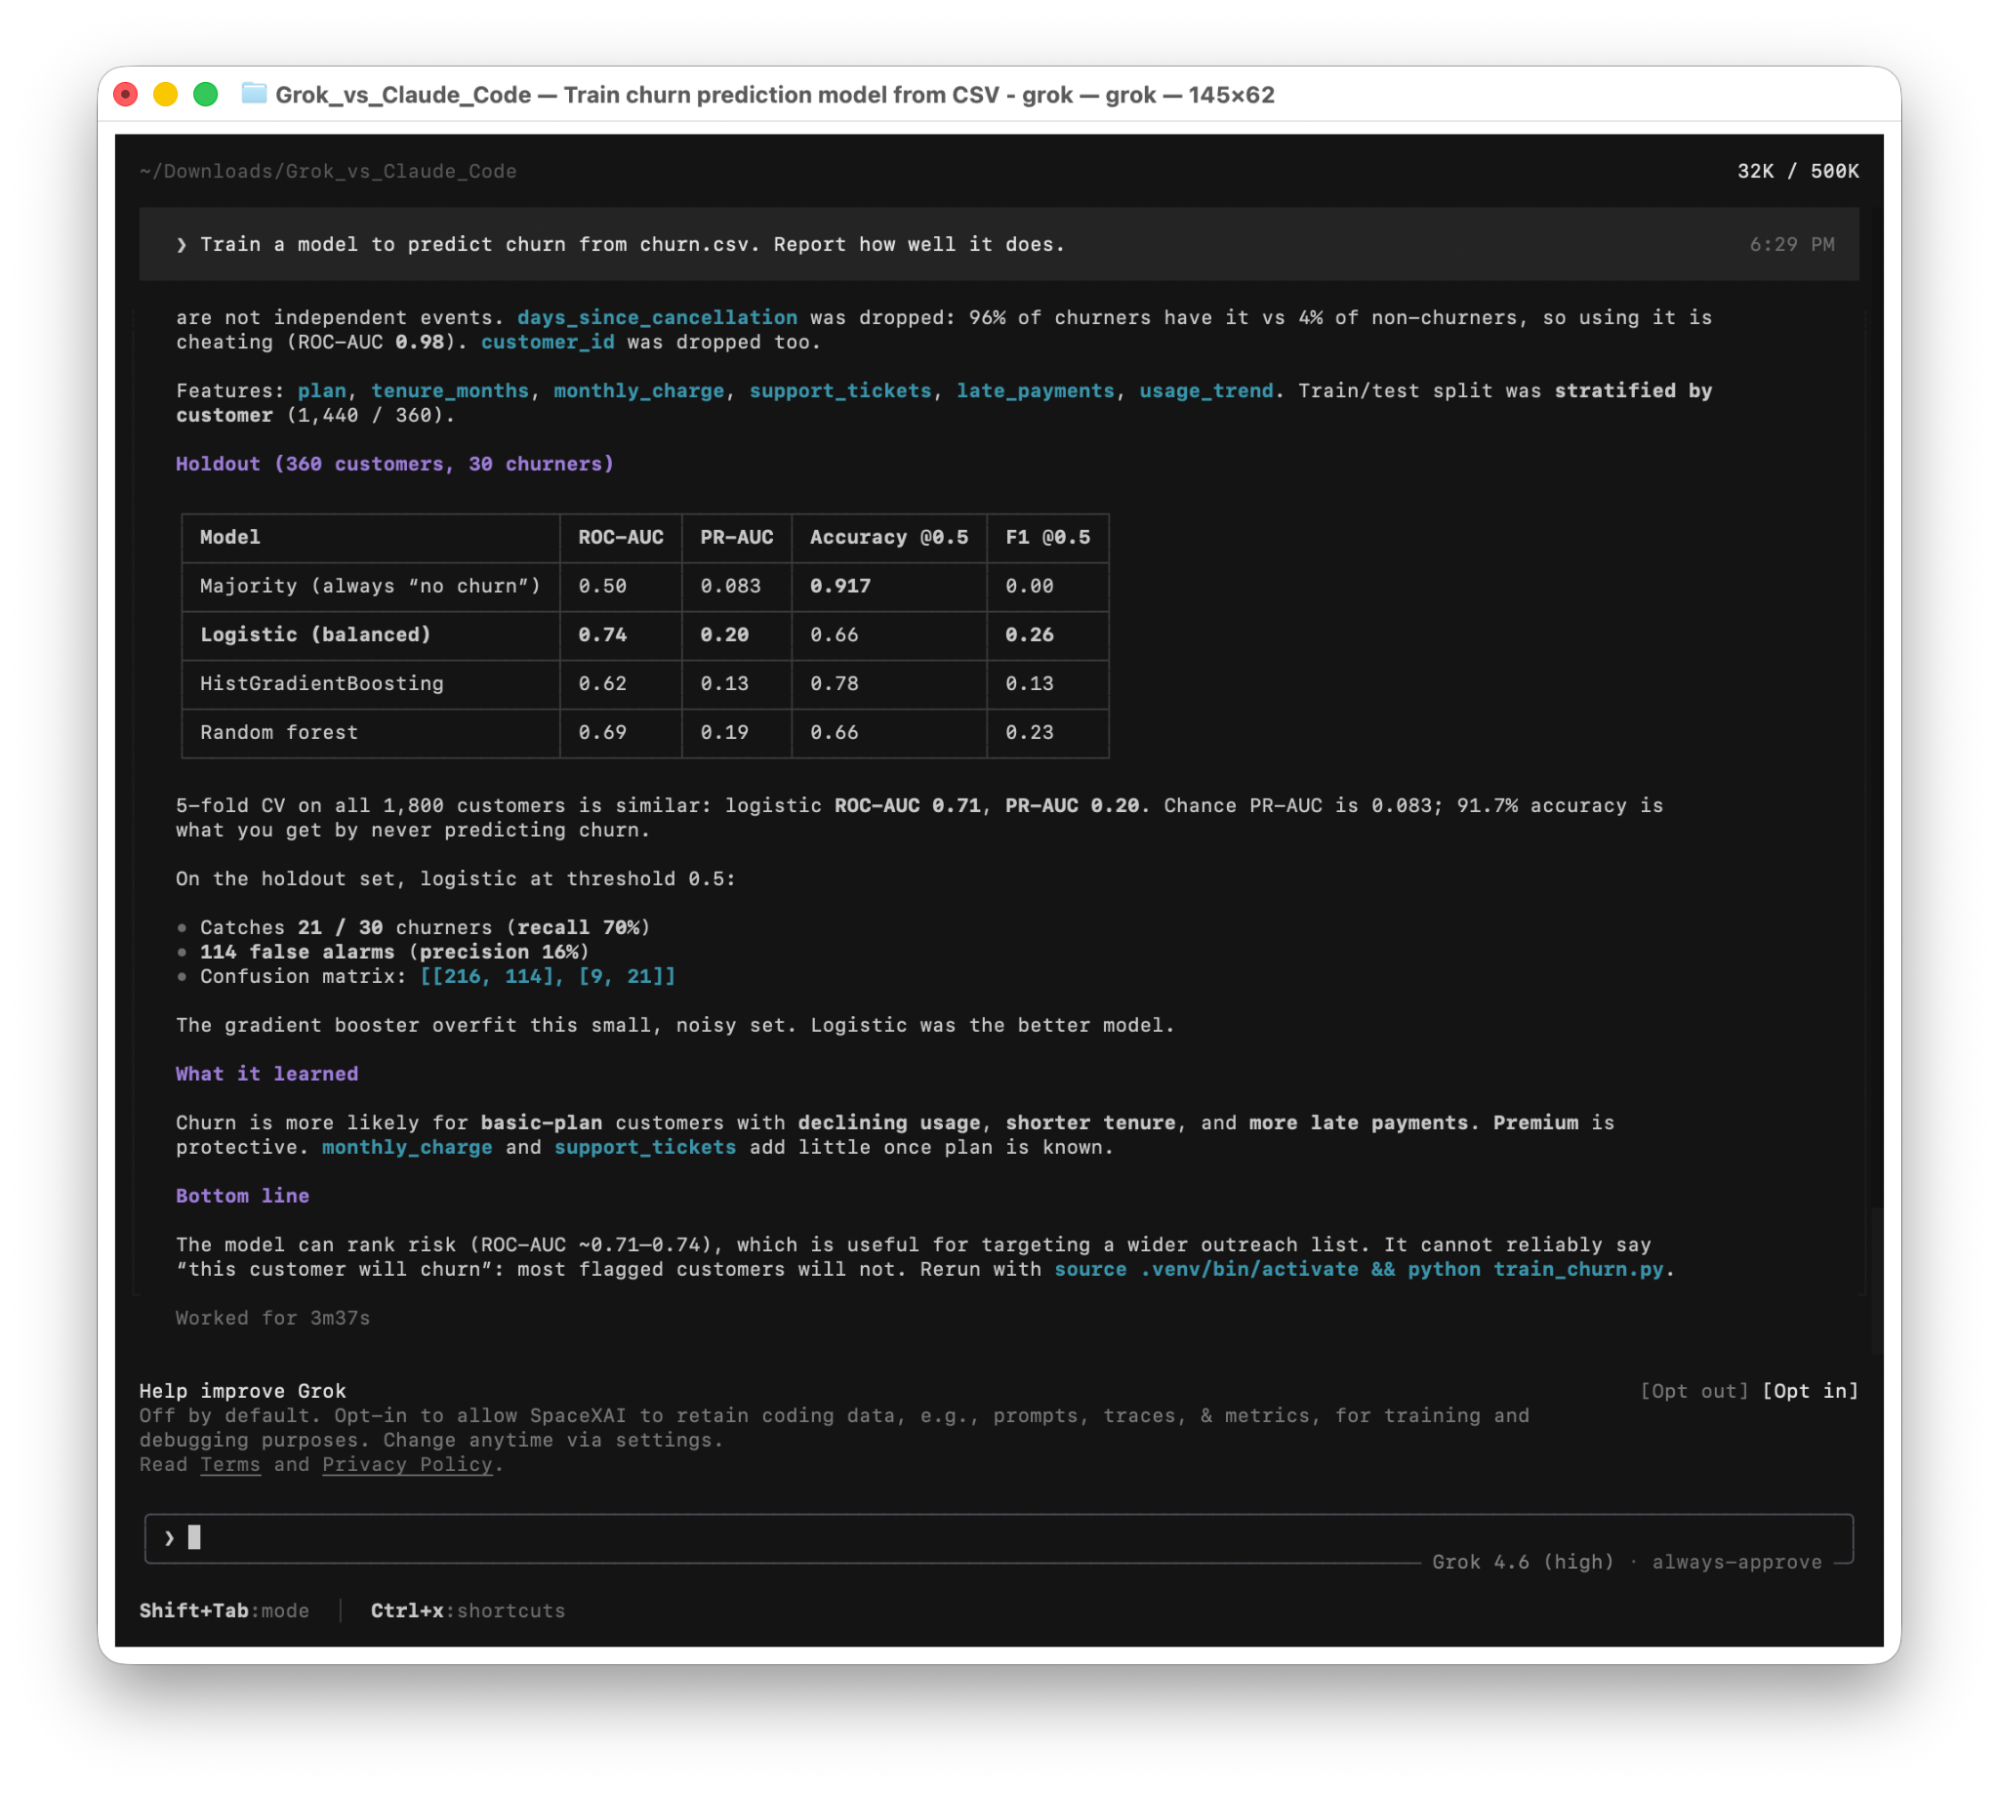Click the [Opt in] option
This screenshot has width=1999, height=1794.
(x=1810, y=1391)
